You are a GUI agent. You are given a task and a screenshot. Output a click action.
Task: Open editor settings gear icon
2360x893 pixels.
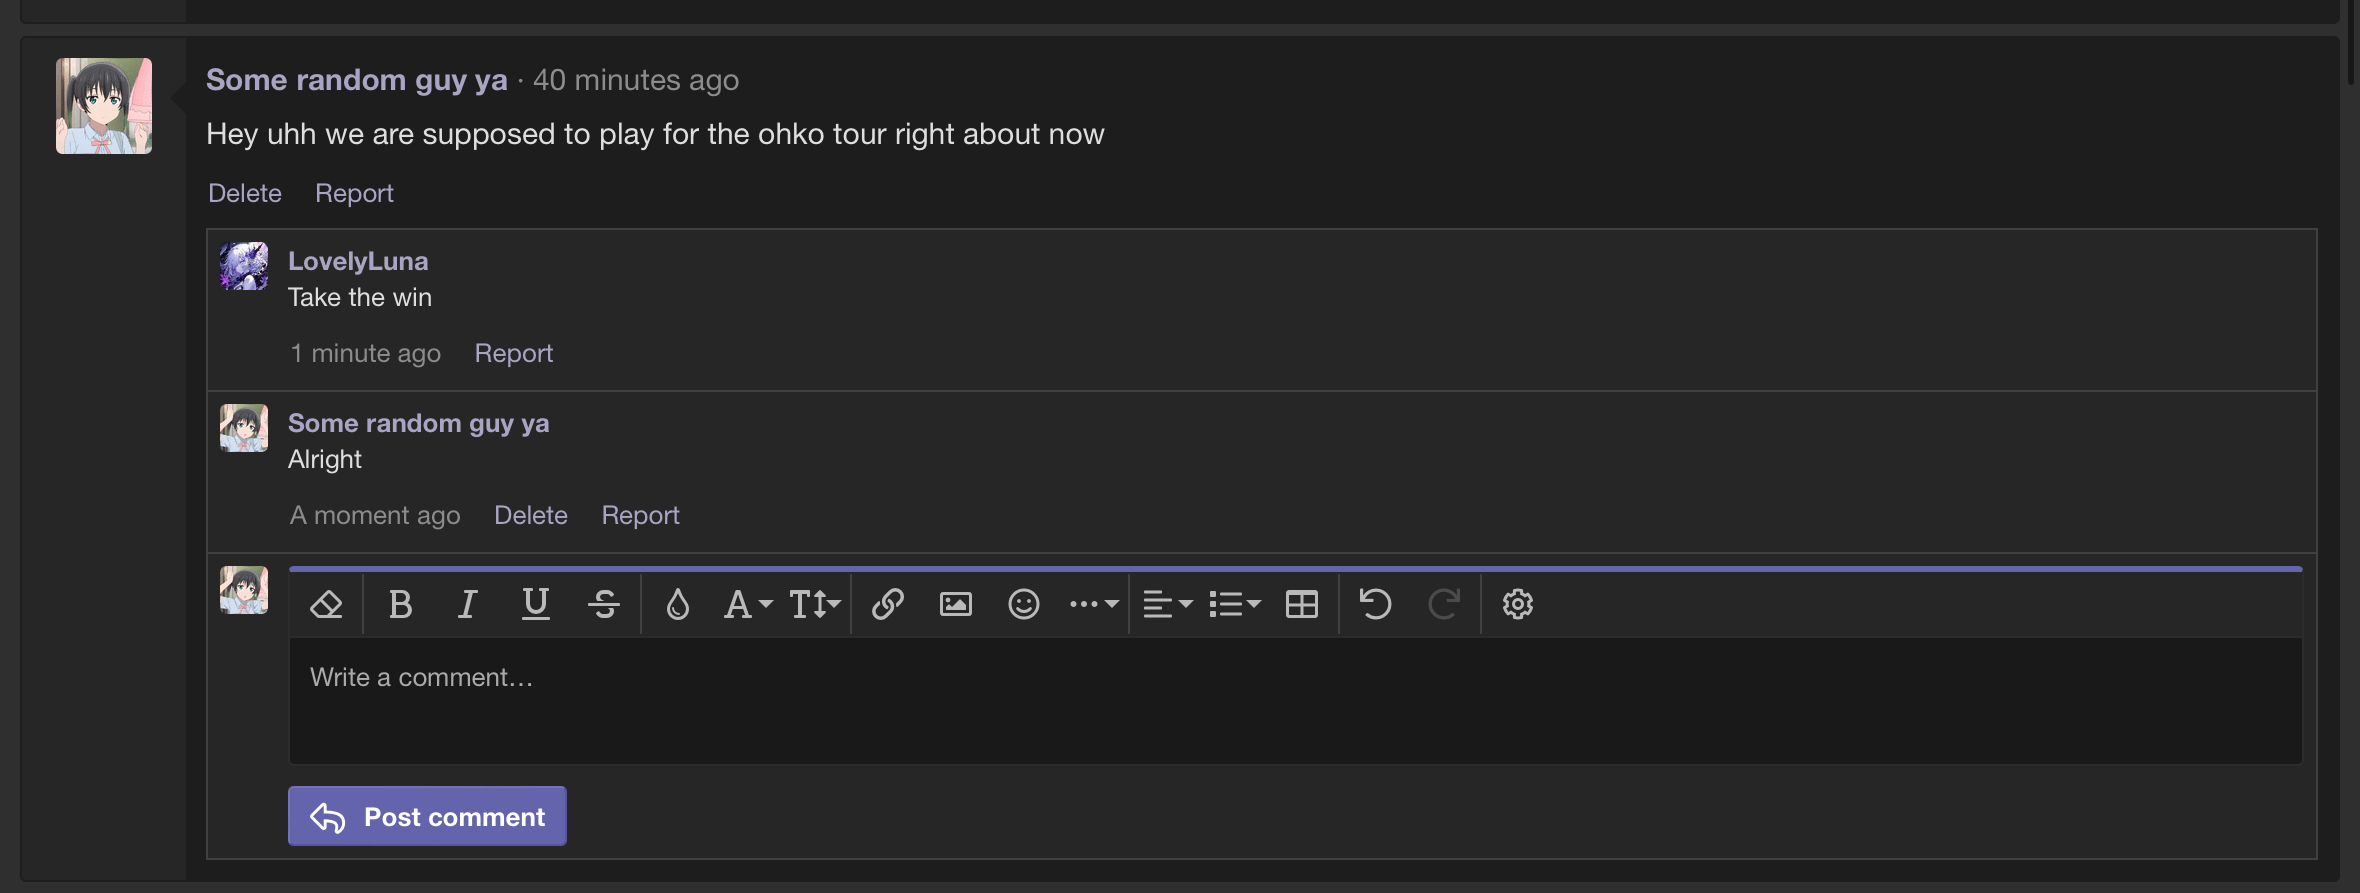pyautogui.click(x=1518, y=604)
